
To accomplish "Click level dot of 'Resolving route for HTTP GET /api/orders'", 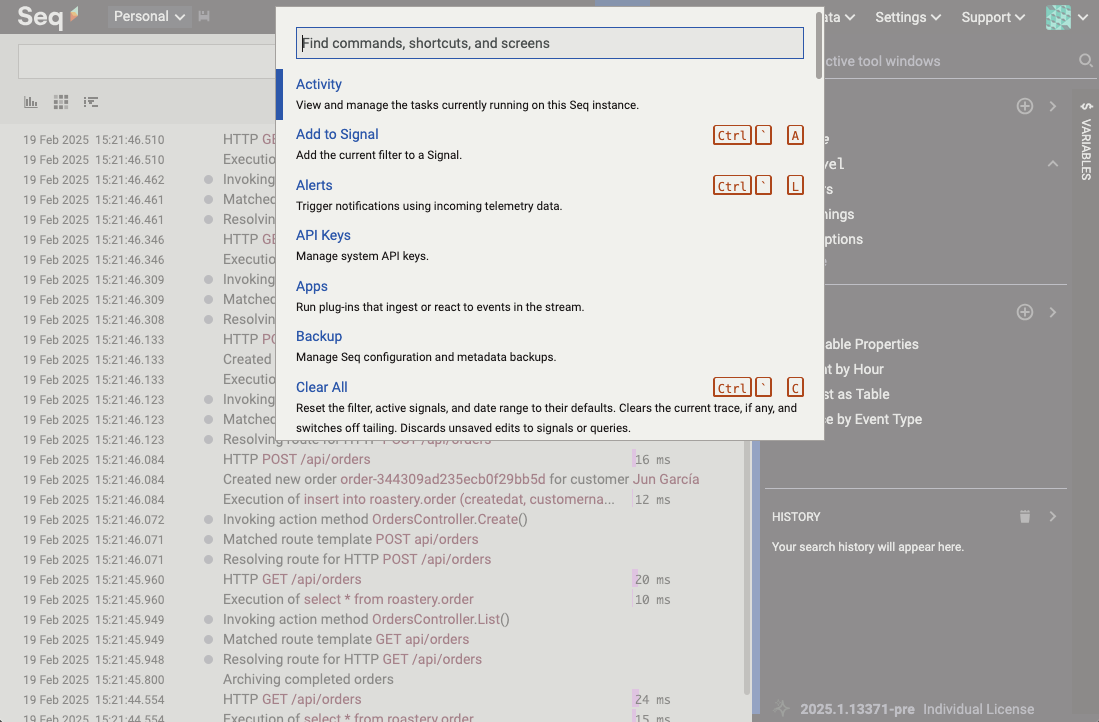I will tap(208, 660).
